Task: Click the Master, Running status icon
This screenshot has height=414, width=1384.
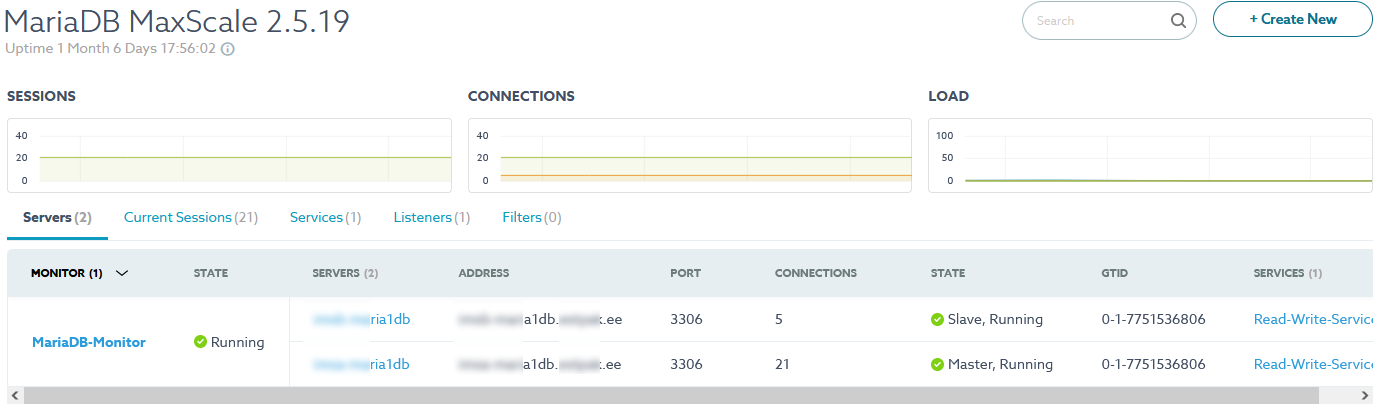Action: [937, 365]
